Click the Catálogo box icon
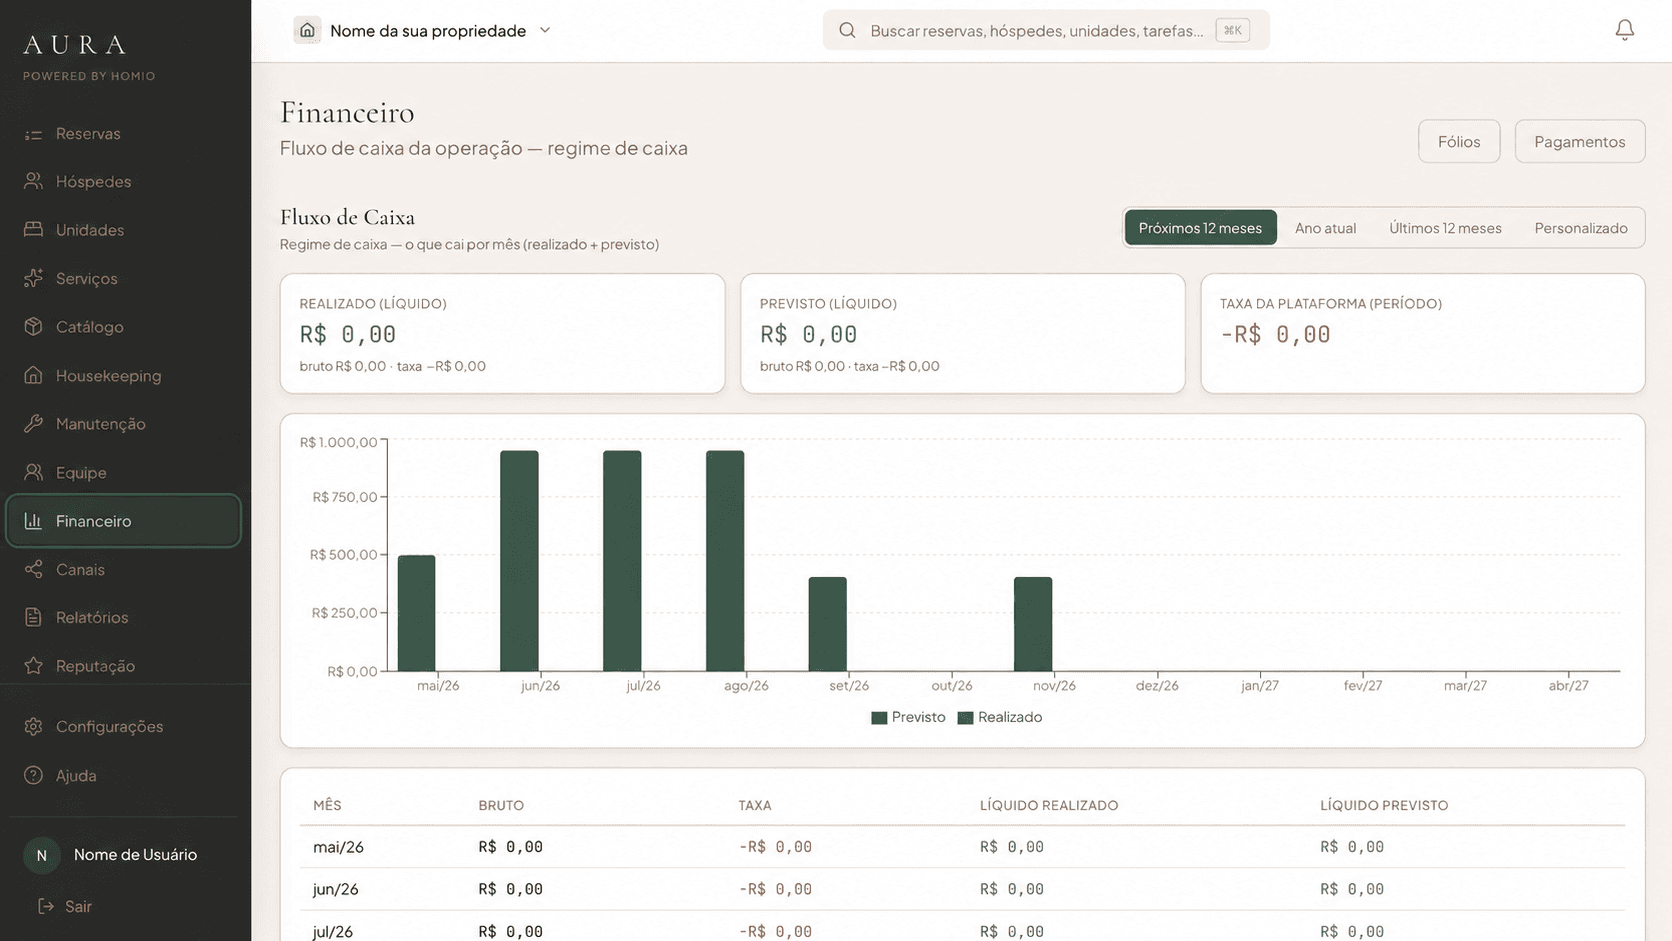This screenshot has width=1672, height=941. 33,327
